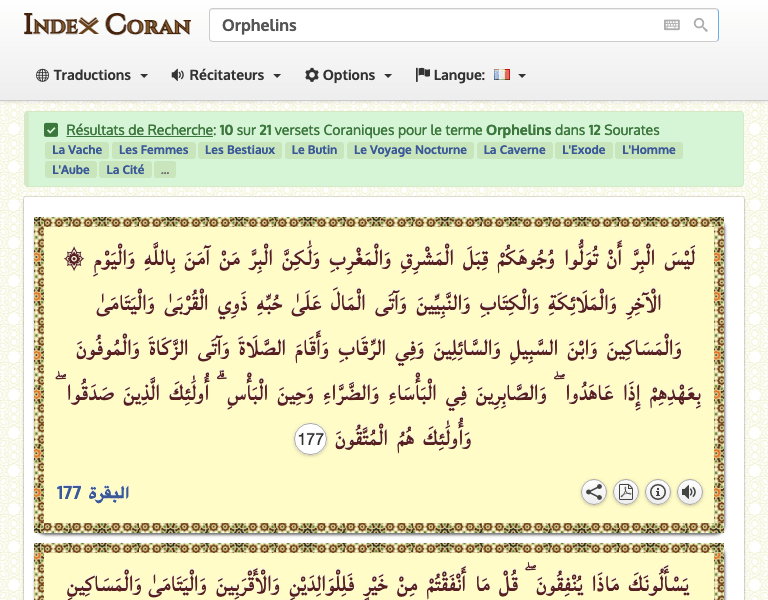
Task: Open the Traductions dropdown menu
Action: point(92,75)
